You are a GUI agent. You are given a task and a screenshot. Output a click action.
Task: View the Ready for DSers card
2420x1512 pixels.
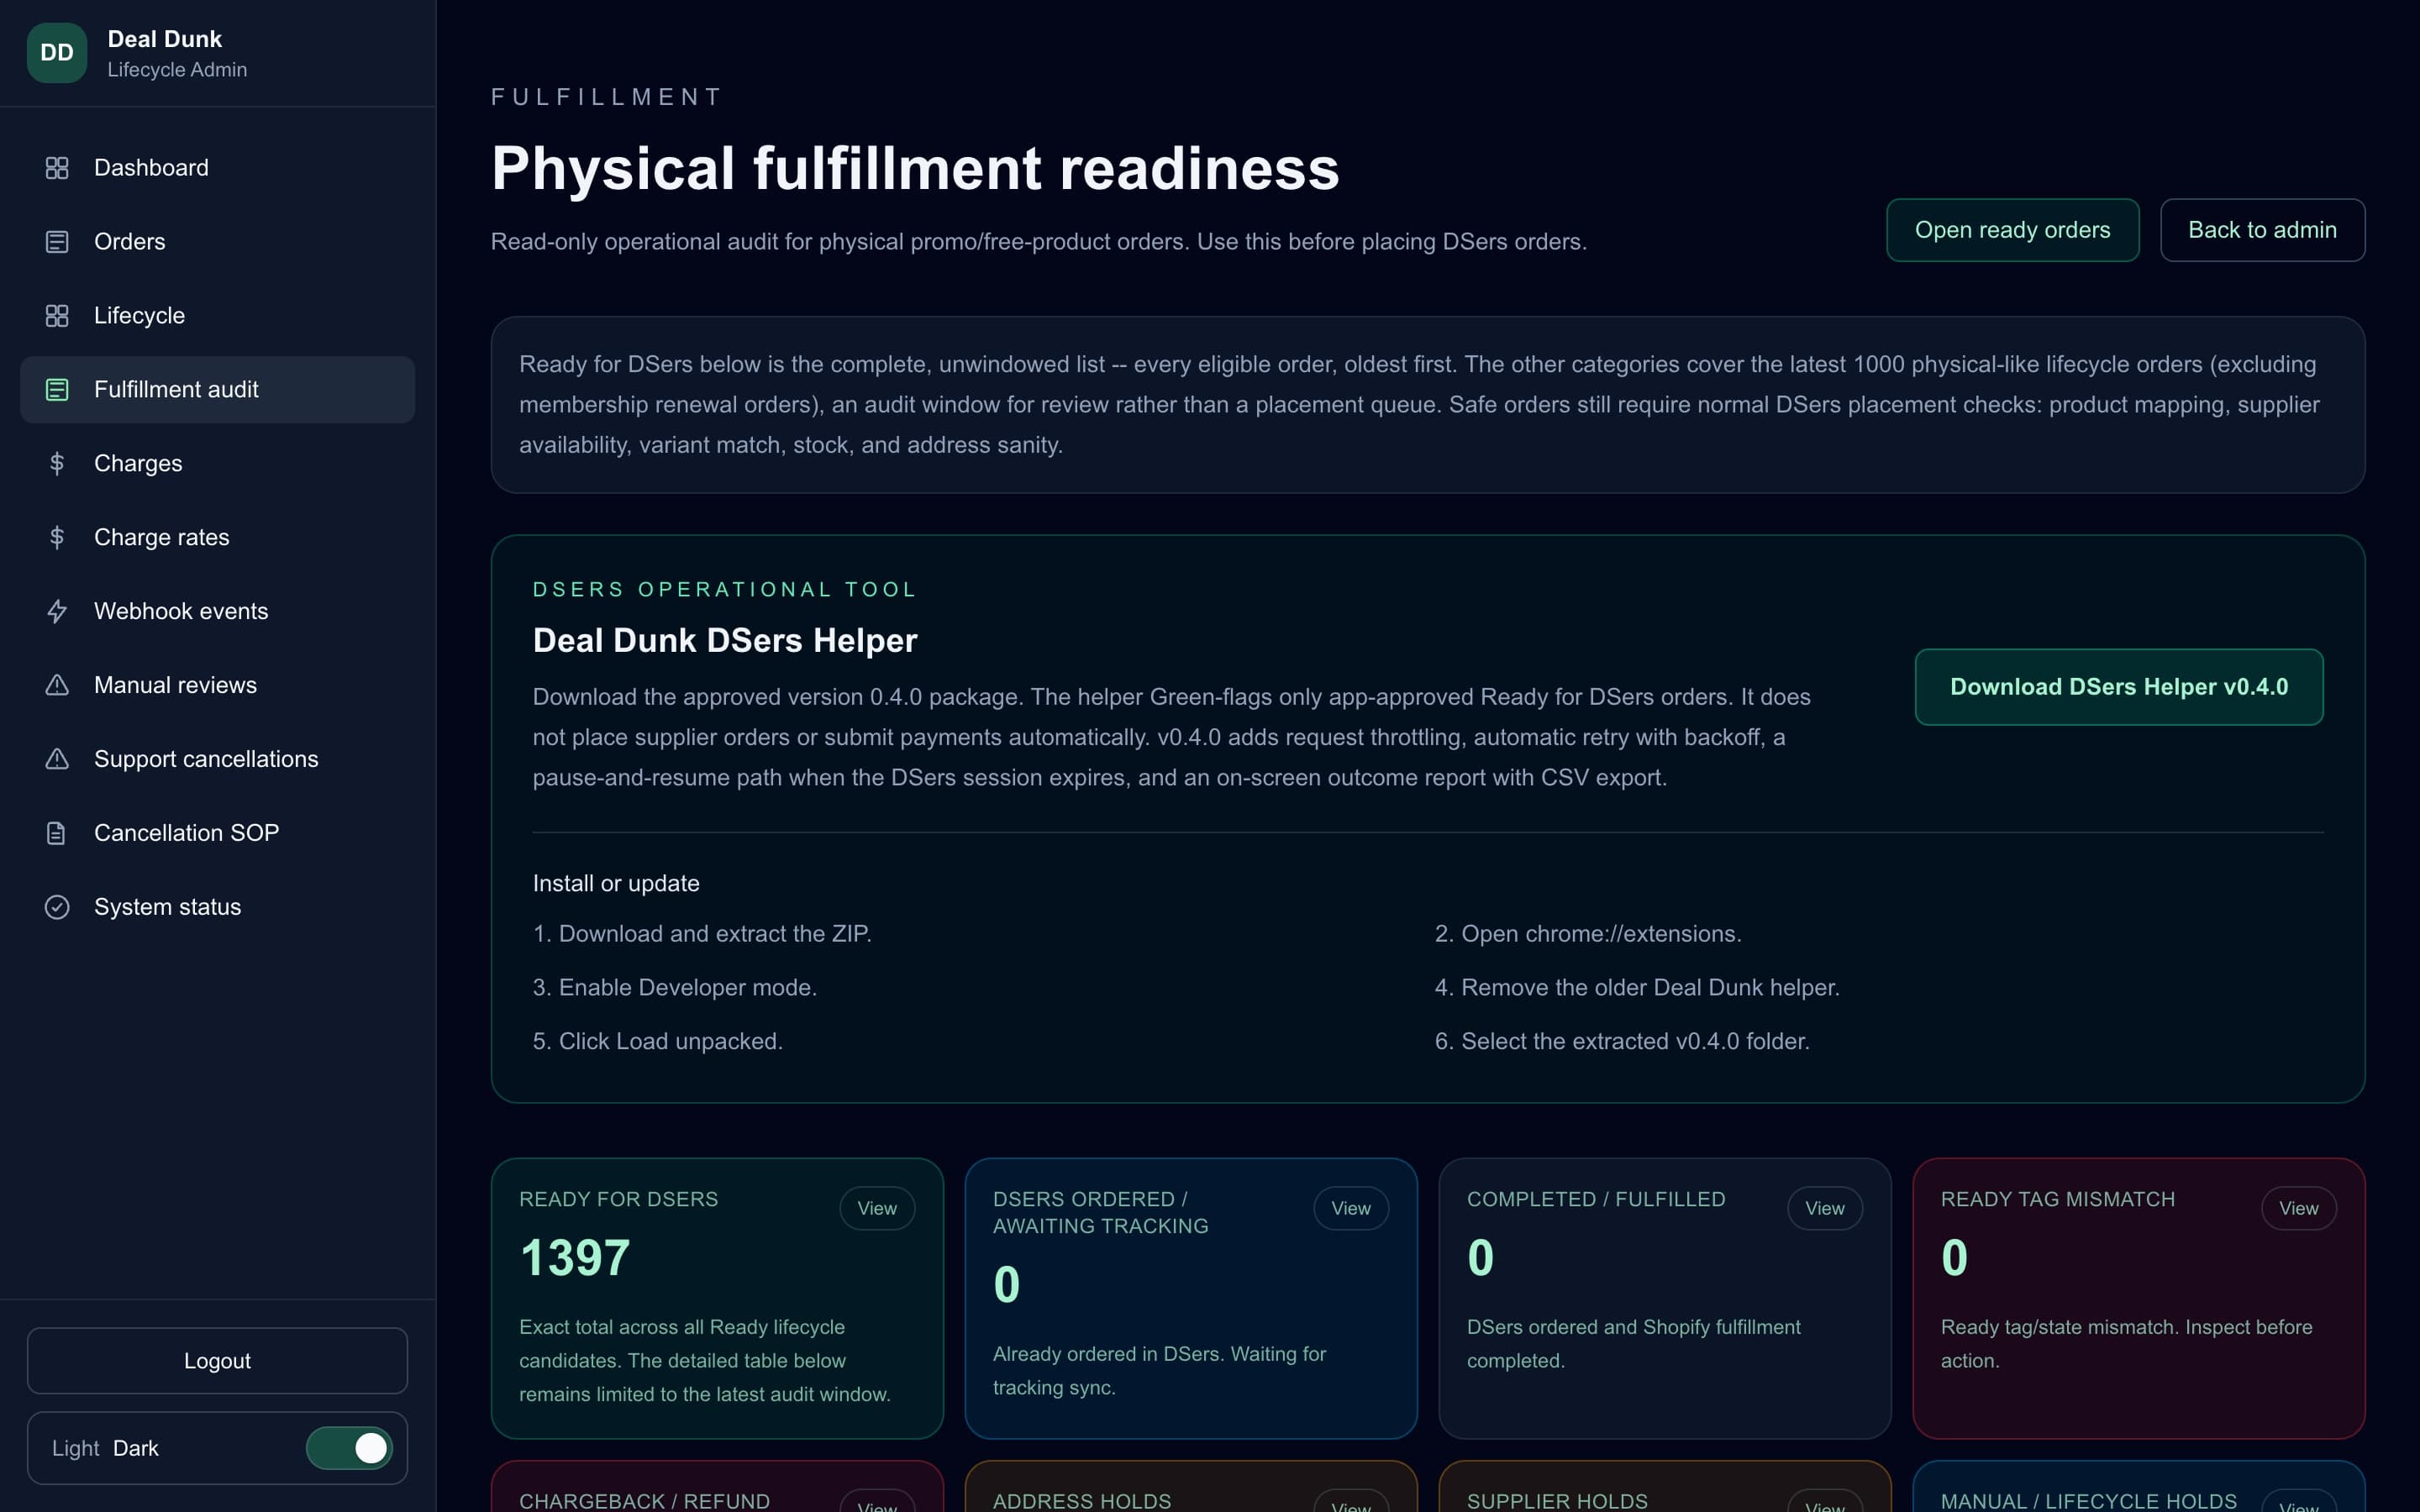point(877,1208)
